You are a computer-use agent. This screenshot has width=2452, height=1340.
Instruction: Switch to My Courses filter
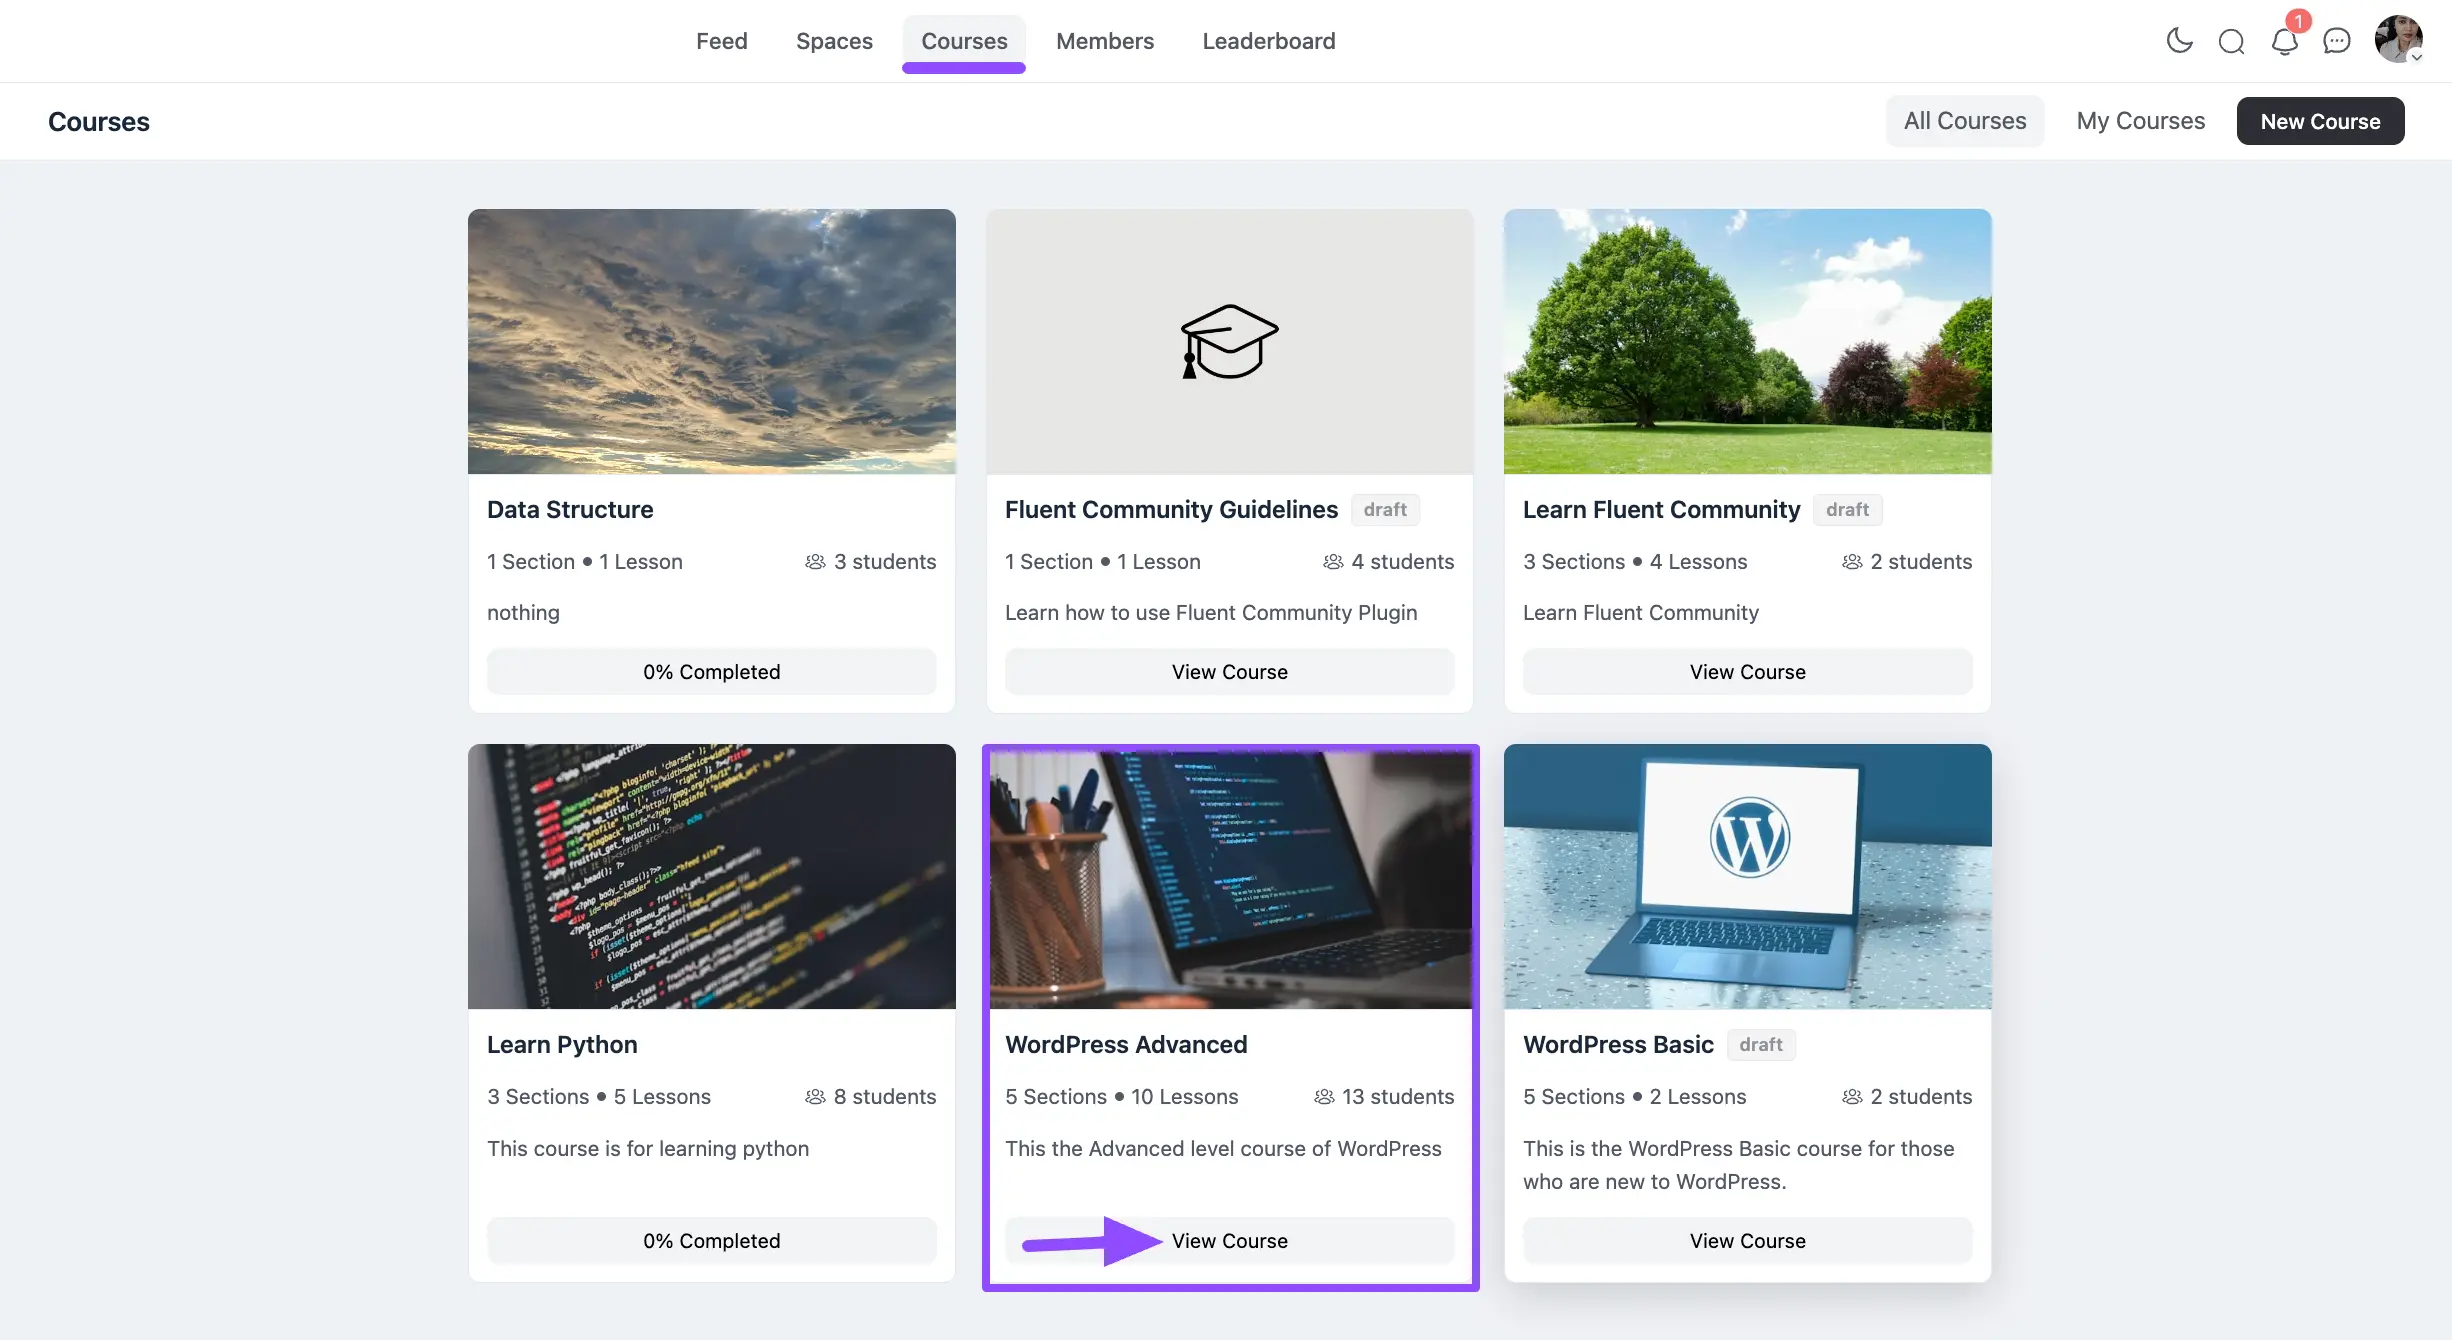[2141, 121]
